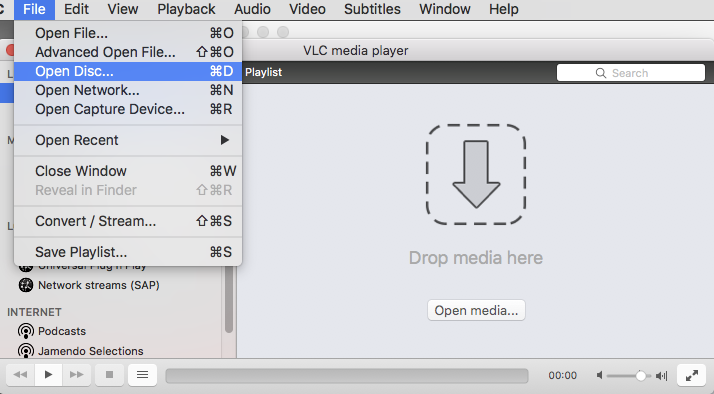
Task: Mute audio with the speaker icon
Action: [x=600, y=375]
